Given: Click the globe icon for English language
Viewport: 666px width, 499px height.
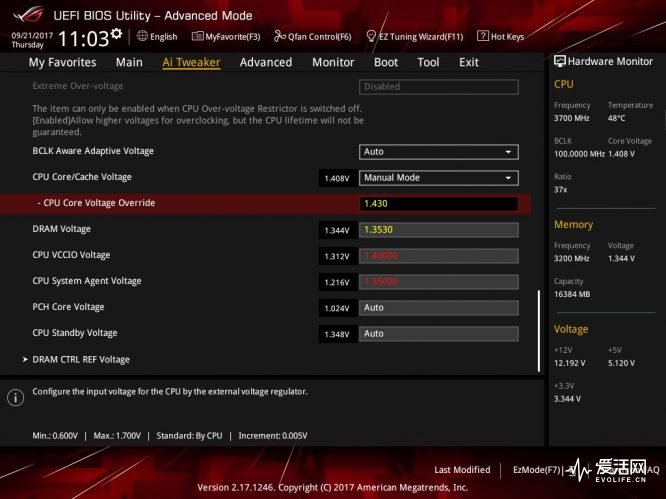Looking at the screenshot, I should tap(143, 37).
